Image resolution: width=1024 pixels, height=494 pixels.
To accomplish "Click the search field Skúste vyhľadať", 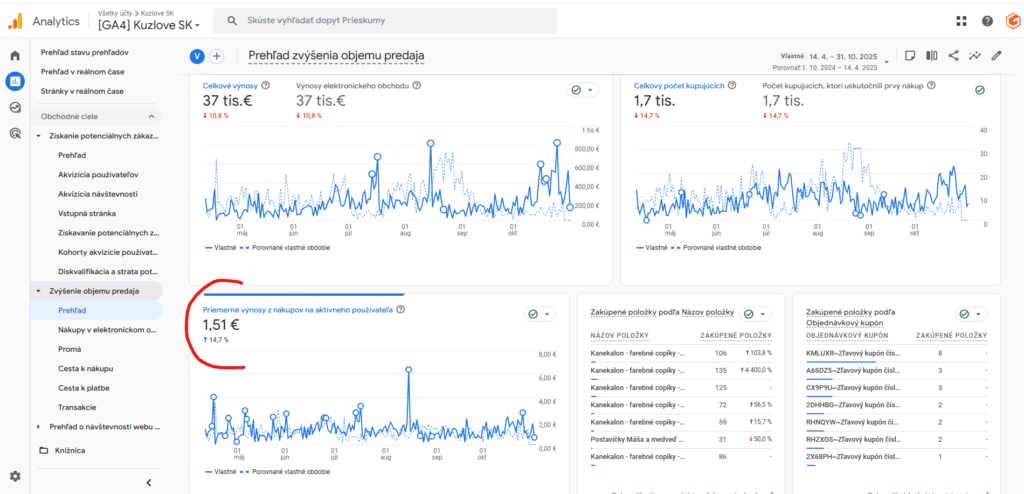I will (x=385, y=21).
